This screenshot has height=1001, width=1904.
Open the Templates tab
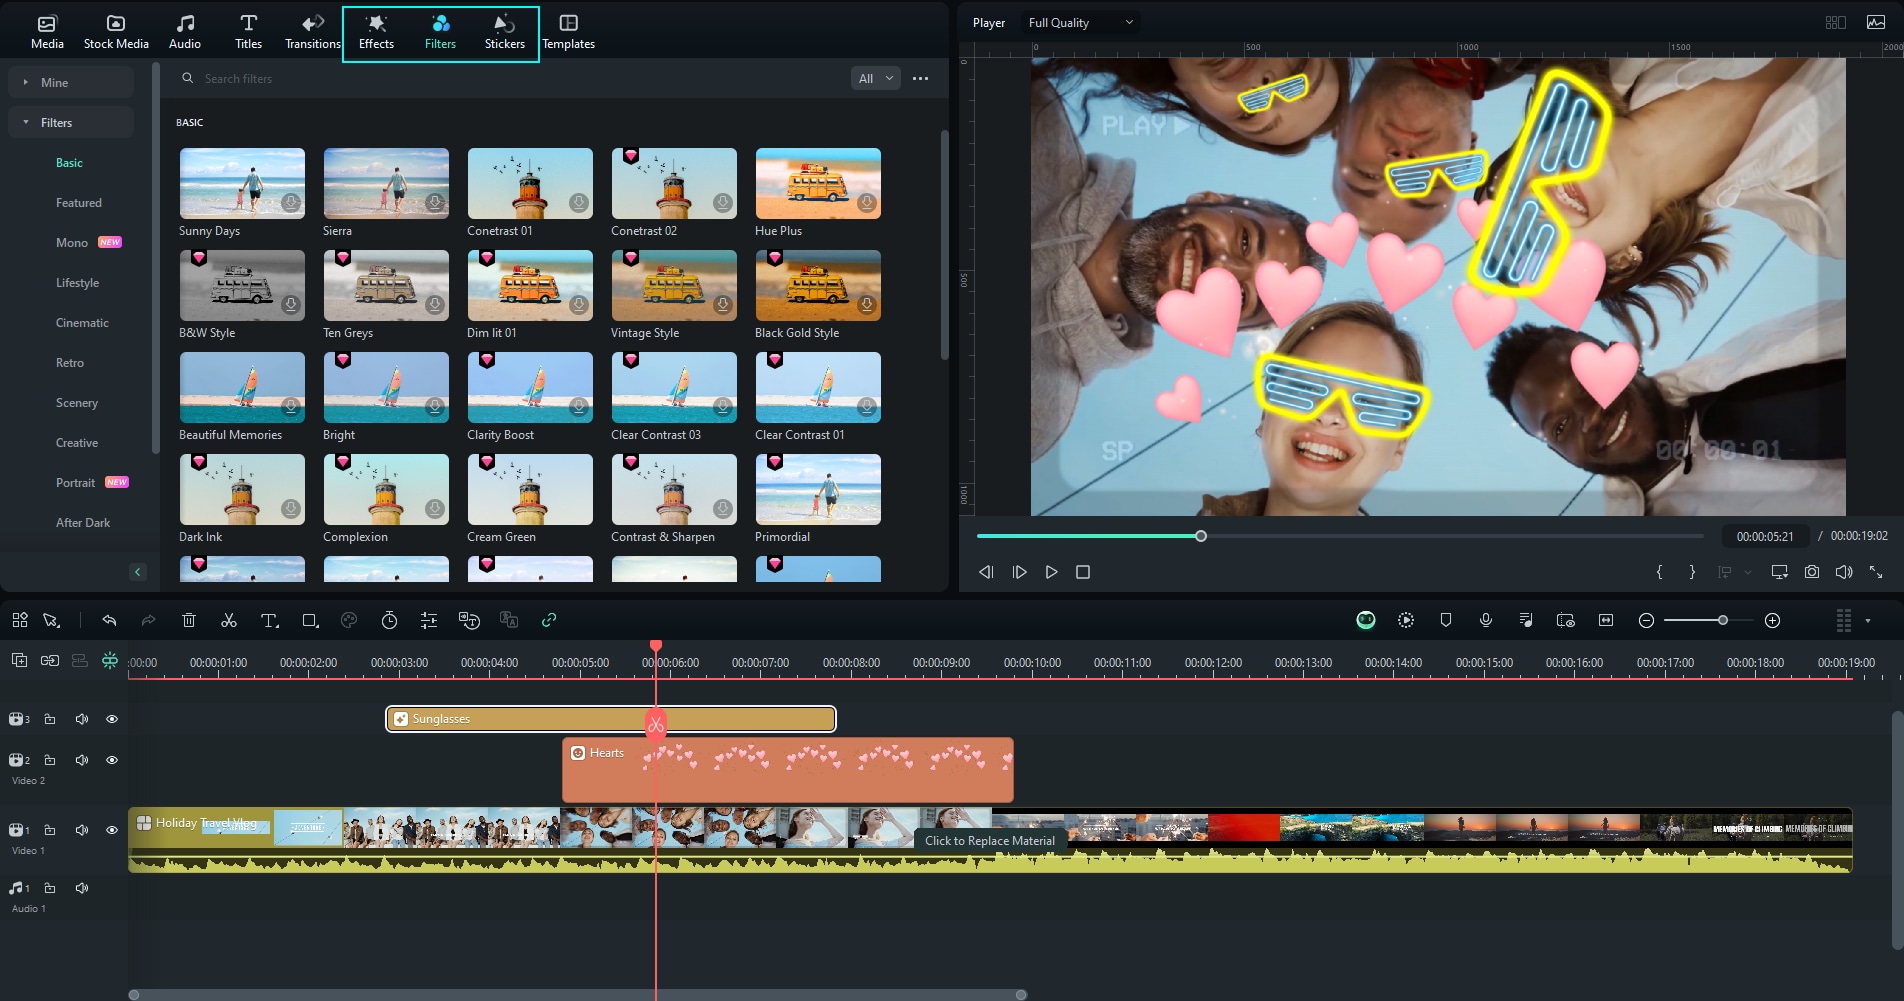[x=568, y=31]
